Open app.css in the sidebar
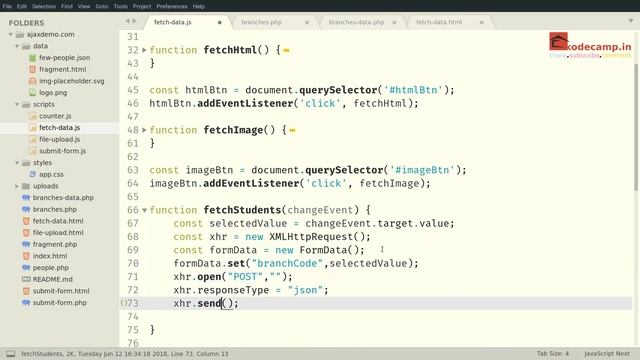The height and width of the screenshot is (360, 640). pyautogui.click(x=51, y=174)
